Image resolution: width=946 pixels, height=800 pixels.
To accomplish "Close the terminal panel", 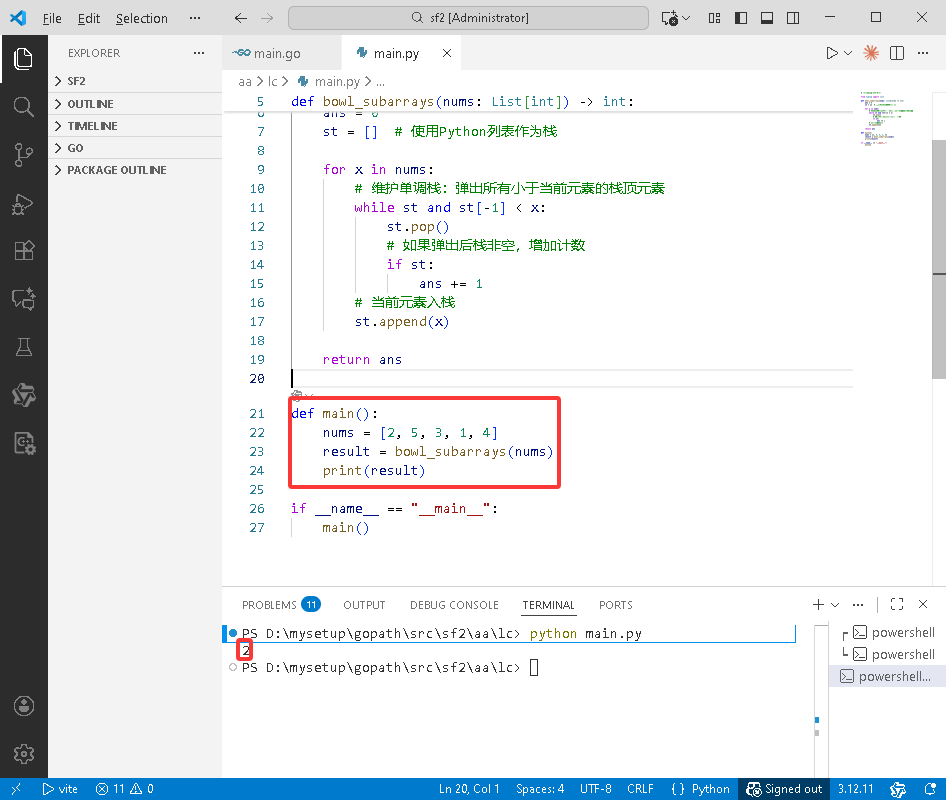I will pos(922,605).
